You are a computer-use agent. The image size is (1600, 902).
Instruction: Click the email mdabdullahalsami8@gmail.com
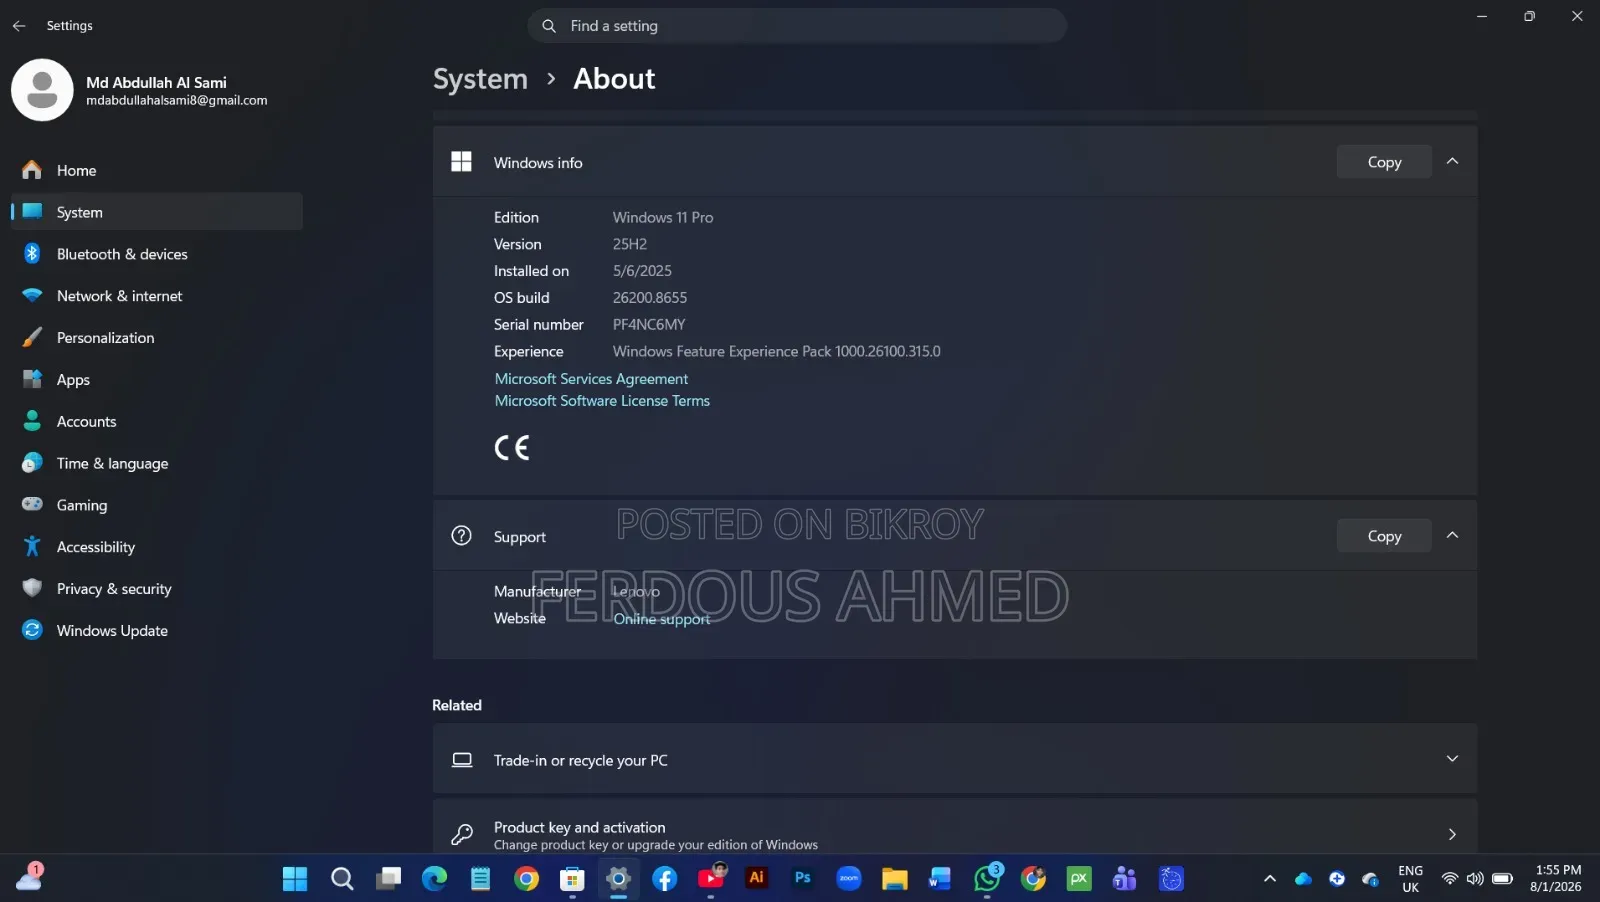click(x=177, y=101)
